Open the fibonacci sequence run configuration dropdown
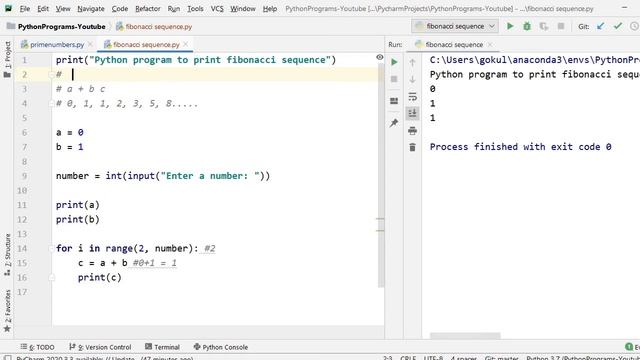This screenshot has height=360, width=640. (x=455, y=26)
